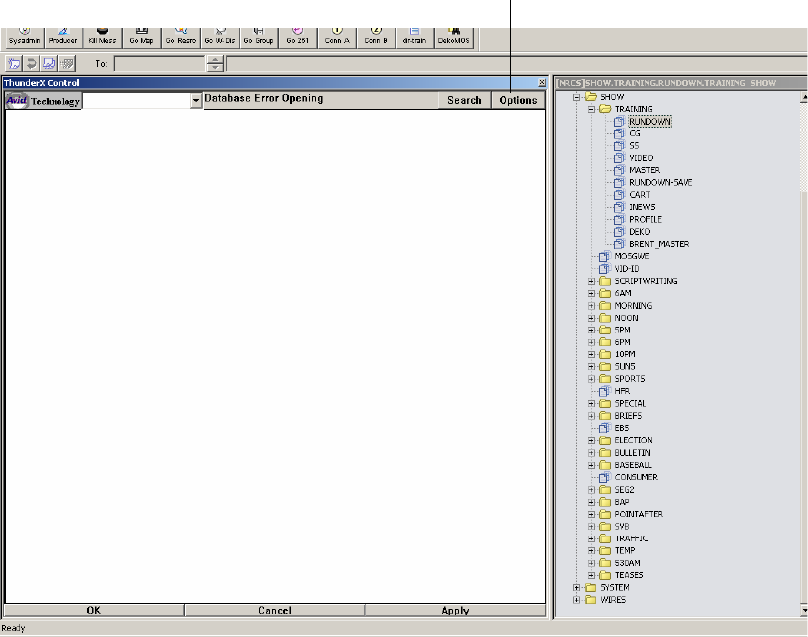808x637 pixels.
Task: Click Apply at bottom of ThunderX Control
Action: click(x=455, y=610)
